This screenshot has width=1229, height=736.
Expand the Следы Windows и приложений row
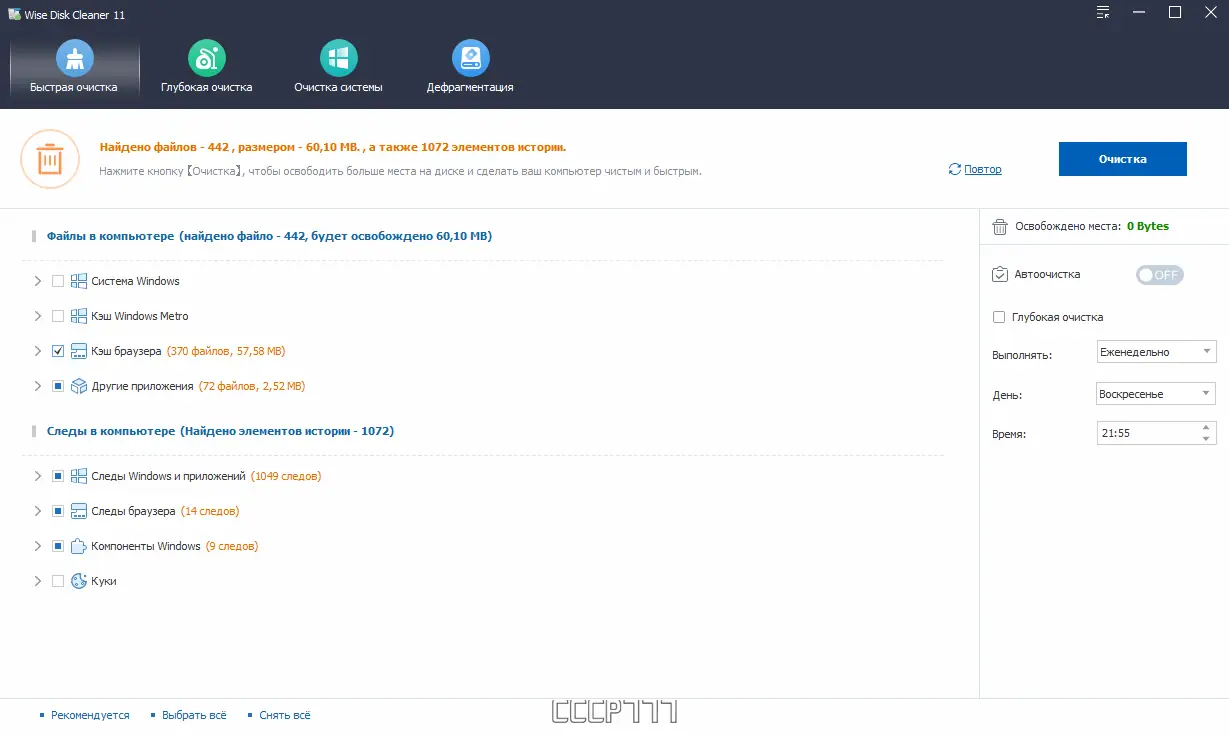(38, 476)
